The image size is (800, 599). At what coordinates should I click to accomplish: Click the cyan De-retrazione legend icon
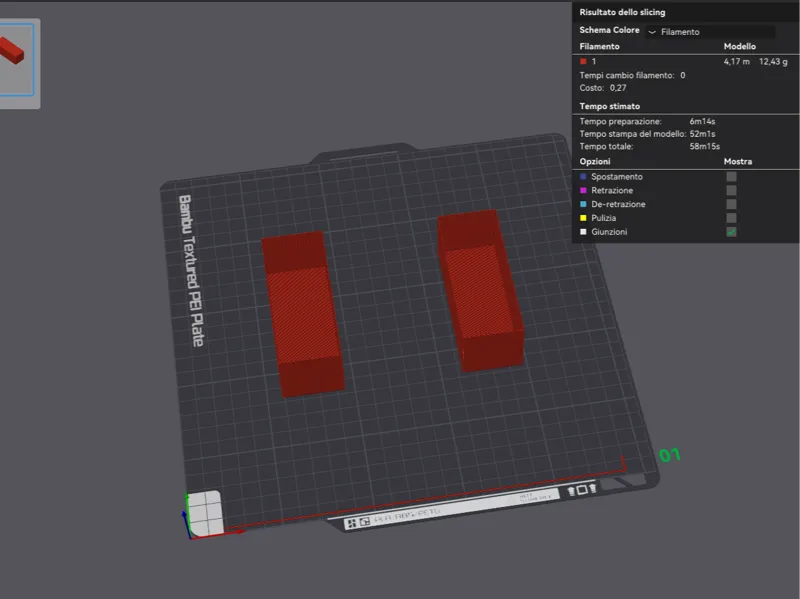583,204
